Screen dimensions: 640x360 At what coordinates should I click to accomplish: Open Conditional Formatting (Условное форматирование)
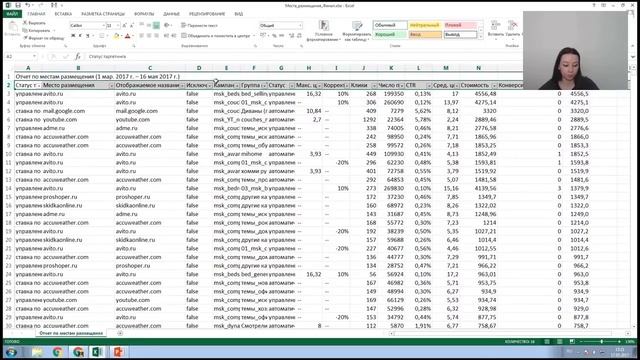(x=324, y=31)
